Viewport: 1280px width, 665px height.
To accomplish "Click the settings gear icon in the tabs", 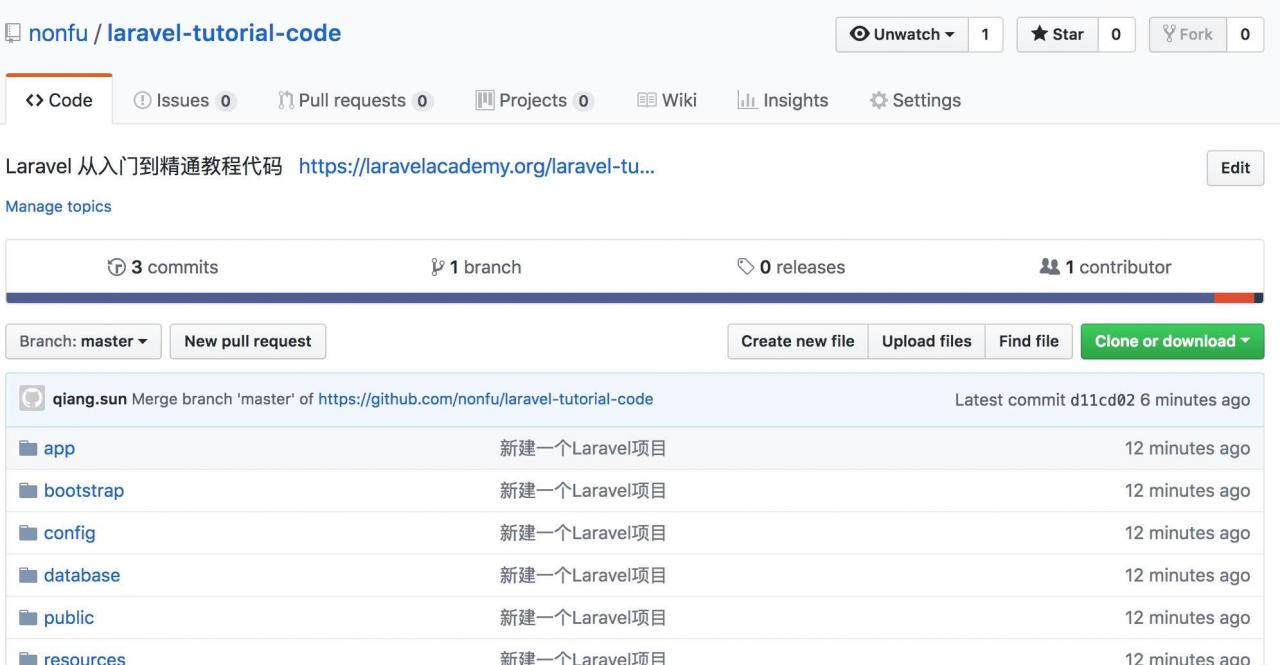I will (x=878, y=100).
